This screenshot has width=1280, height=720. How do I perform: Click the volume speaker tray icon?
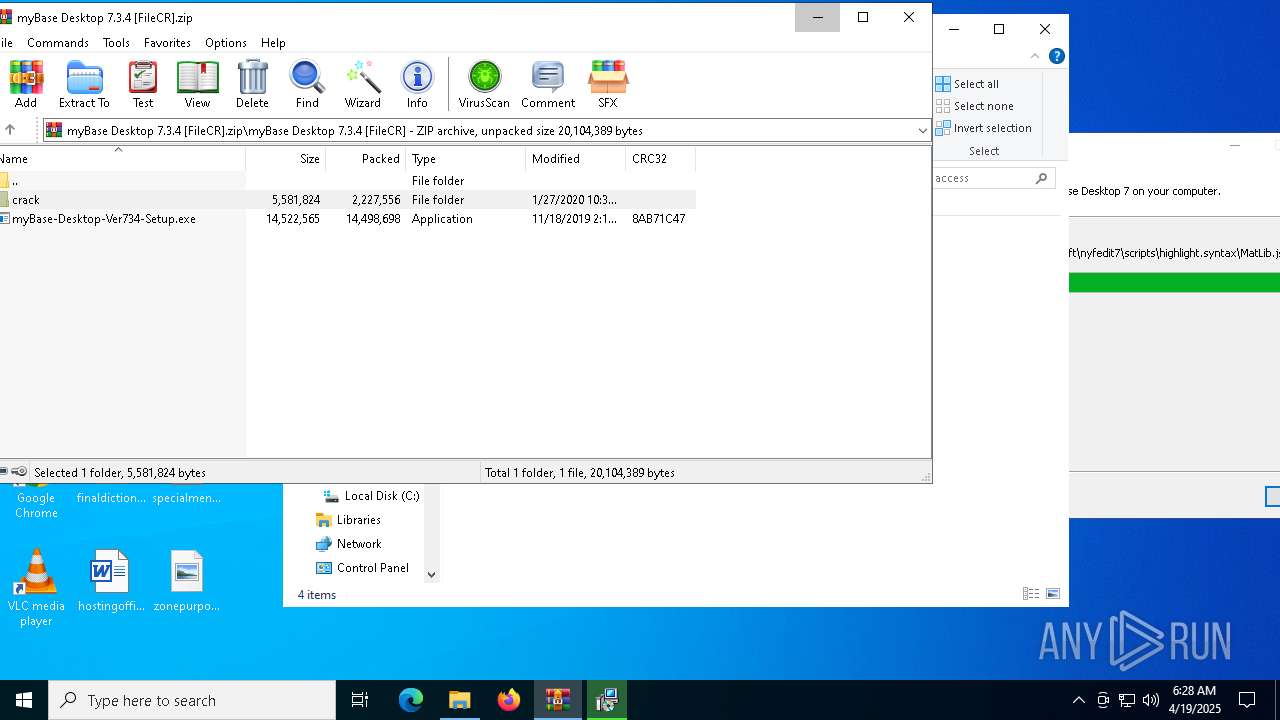coord(1151,700)
